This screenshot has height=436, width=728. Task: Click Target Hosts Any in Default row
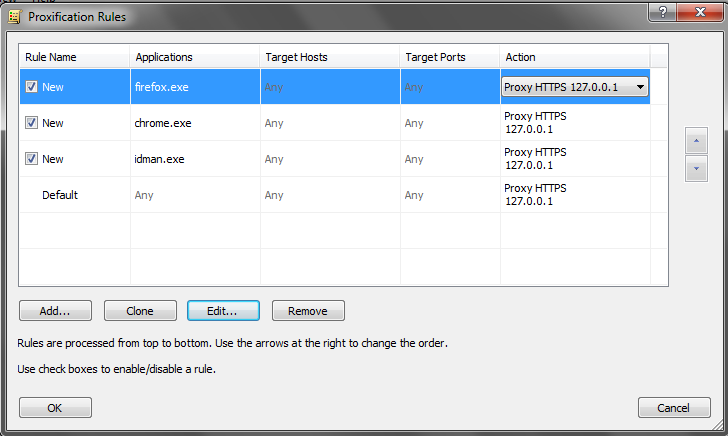[274, 195]
